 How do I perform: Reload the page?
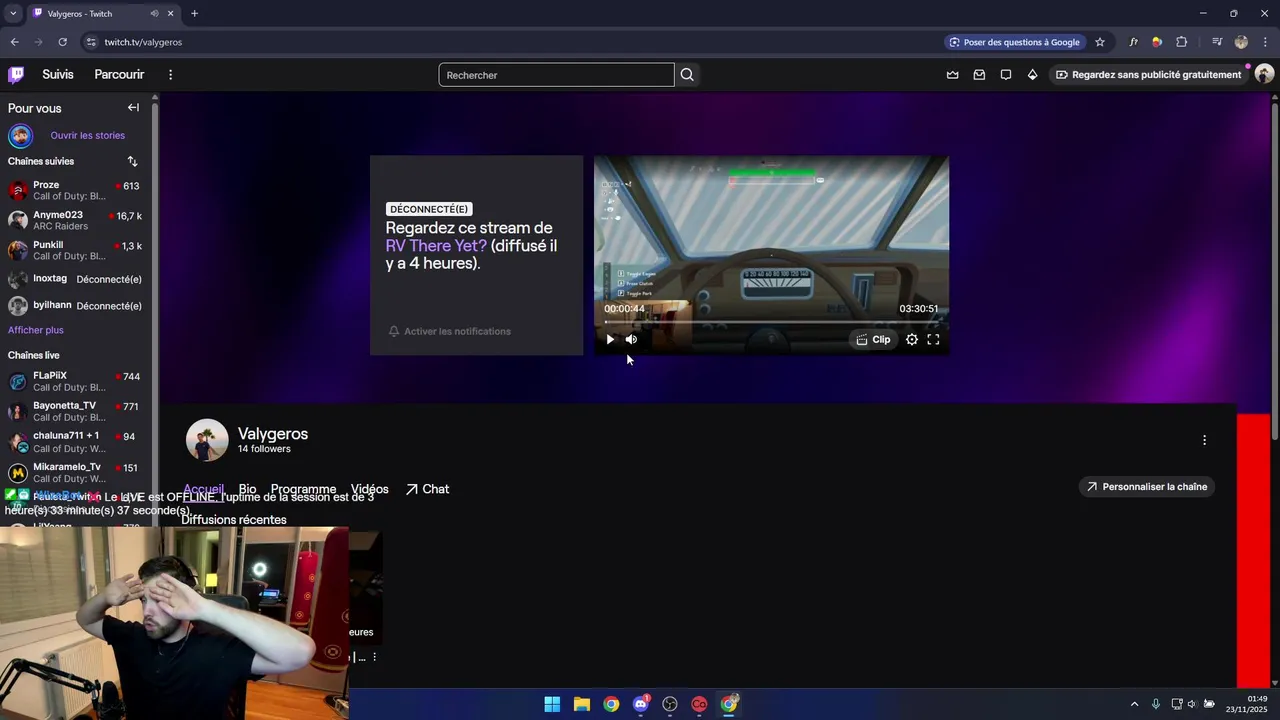pos(62,42)
